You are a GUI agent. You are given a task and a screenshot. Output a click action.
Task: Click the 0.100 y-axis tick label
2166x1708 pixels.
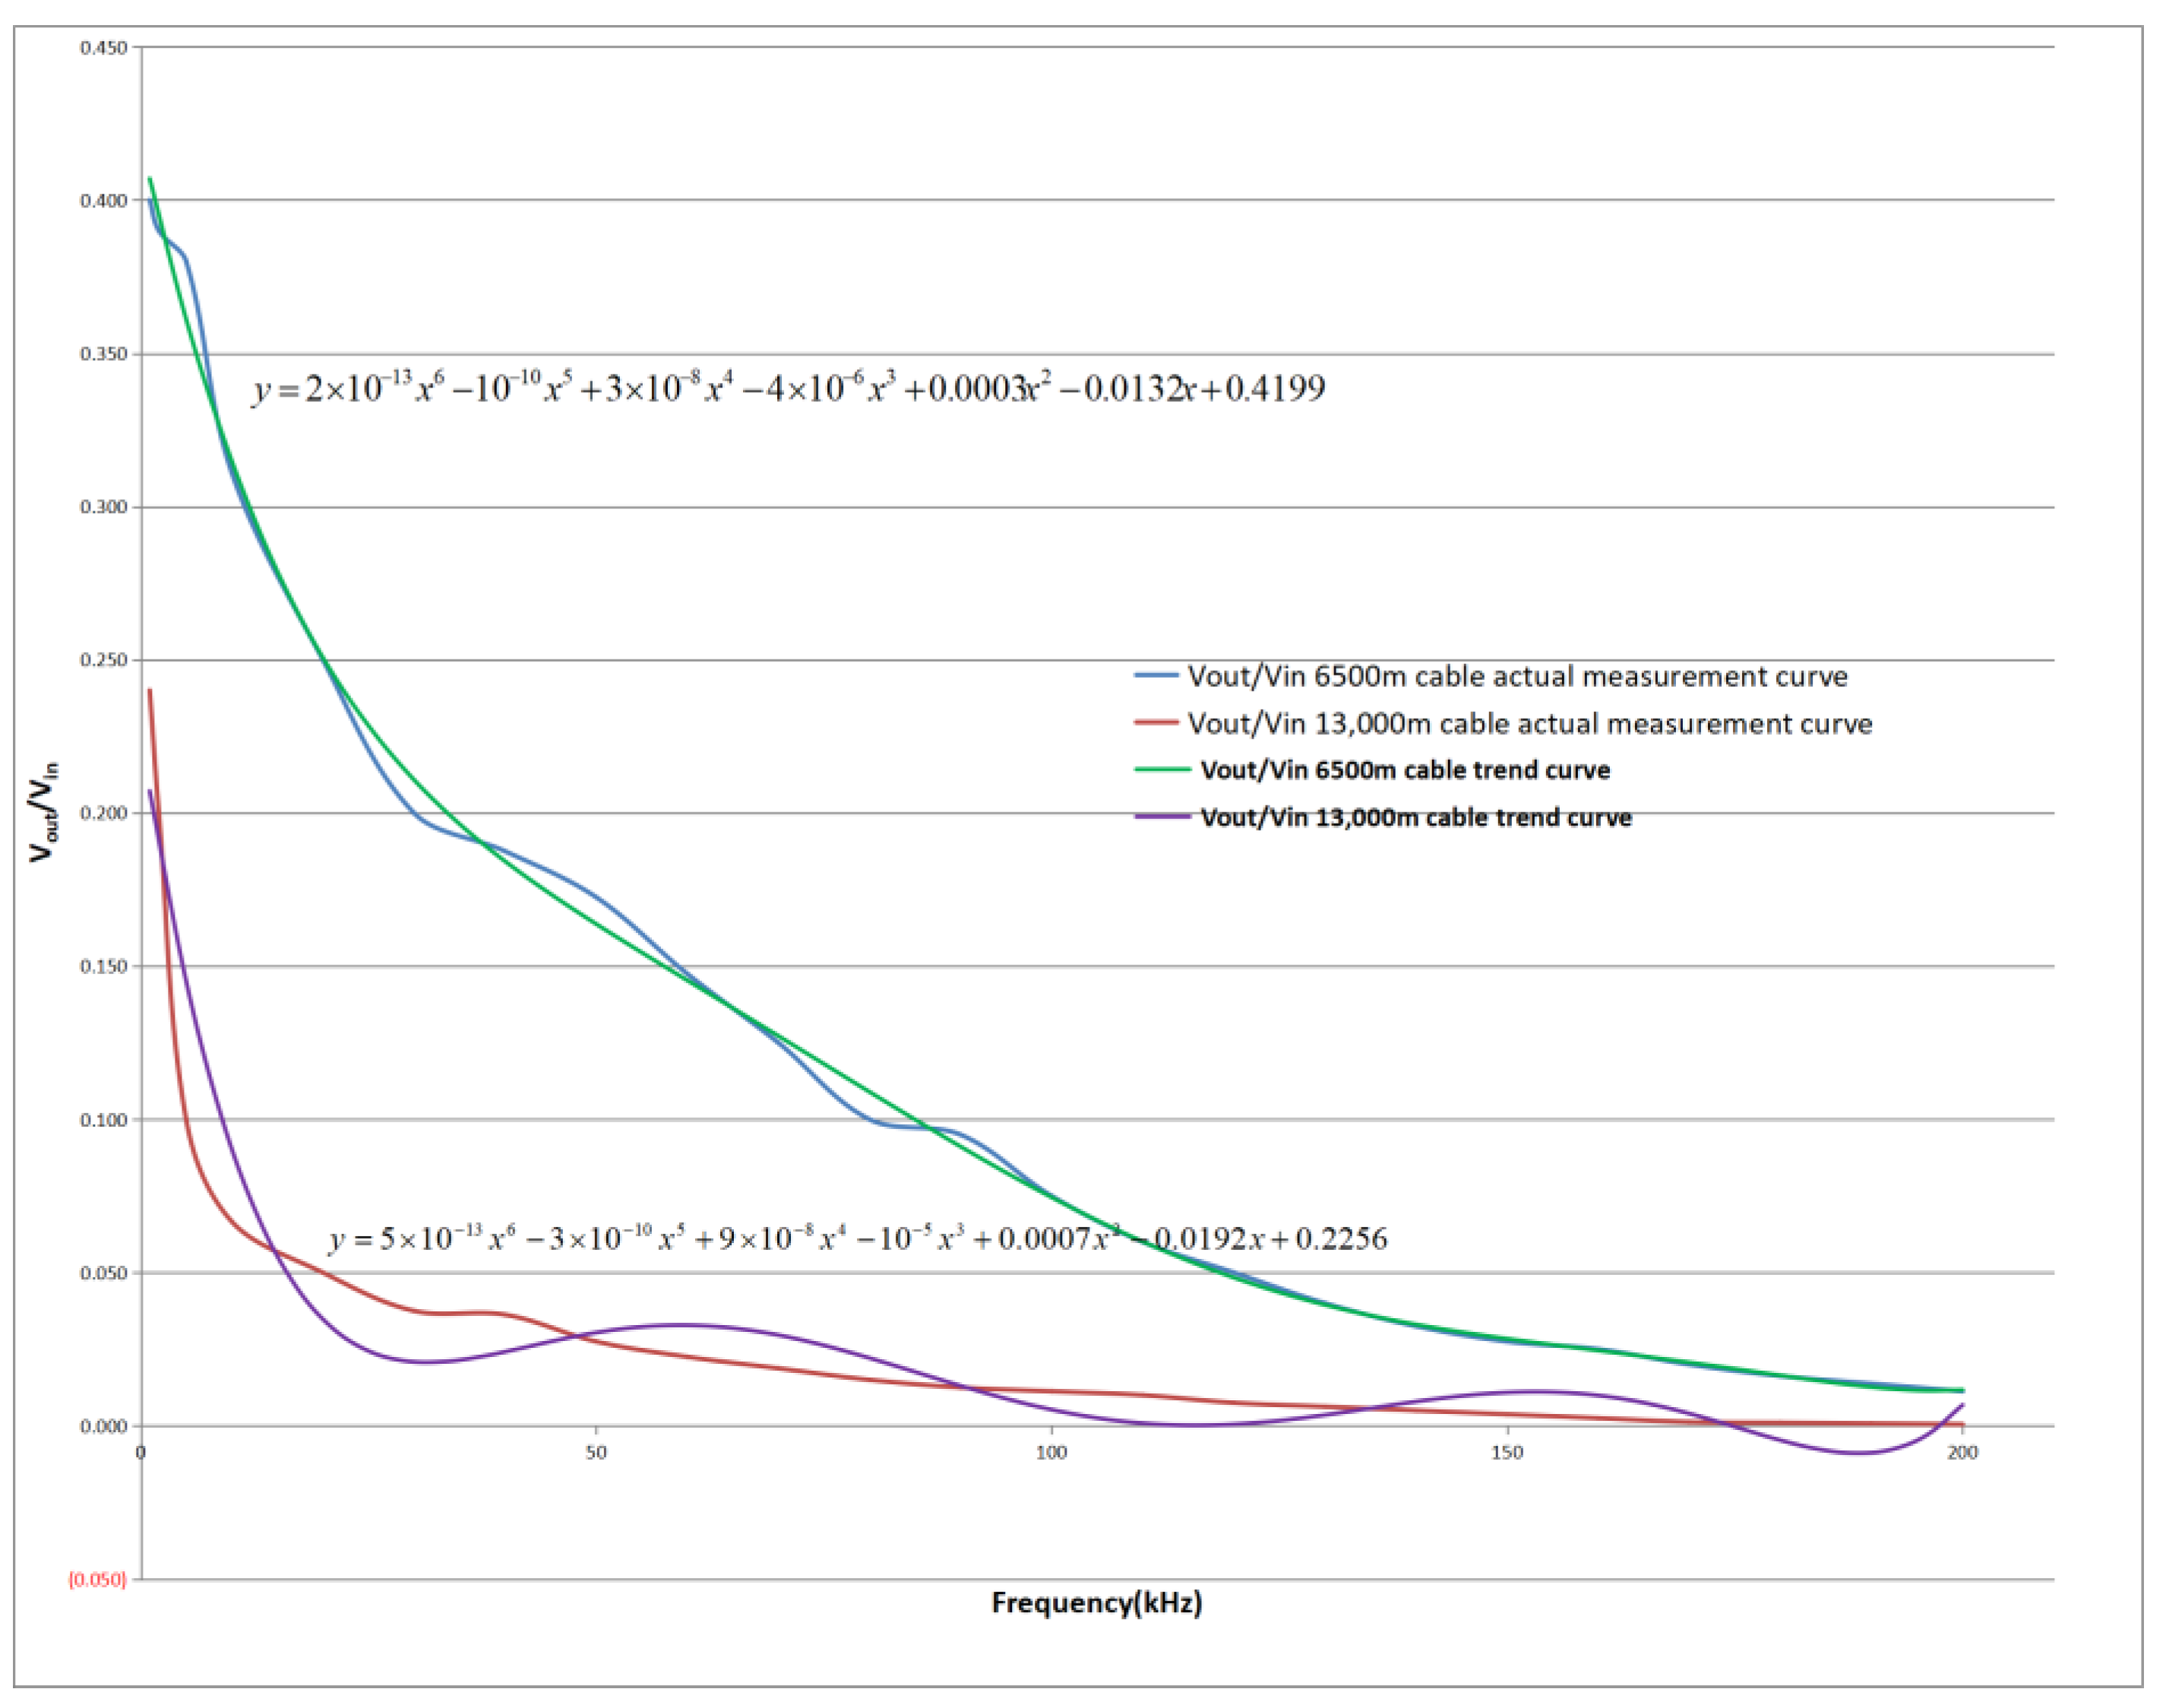(104, 1120)
